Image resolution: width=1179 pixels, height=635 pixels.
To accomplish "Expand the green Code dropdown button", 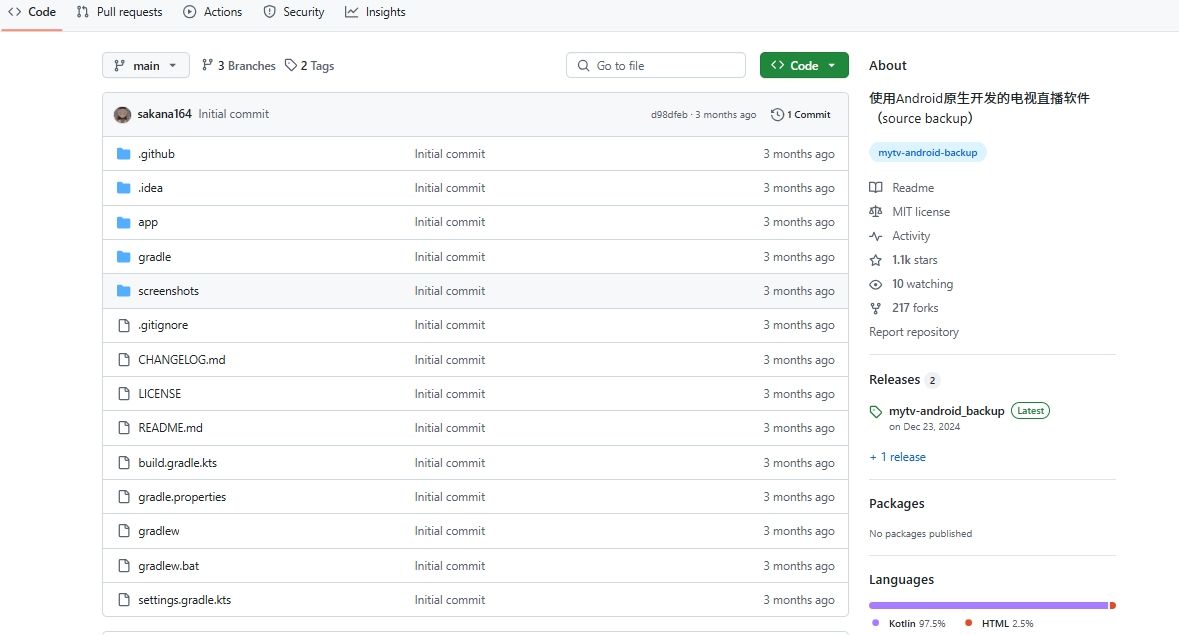I will (x=804, y=66).
